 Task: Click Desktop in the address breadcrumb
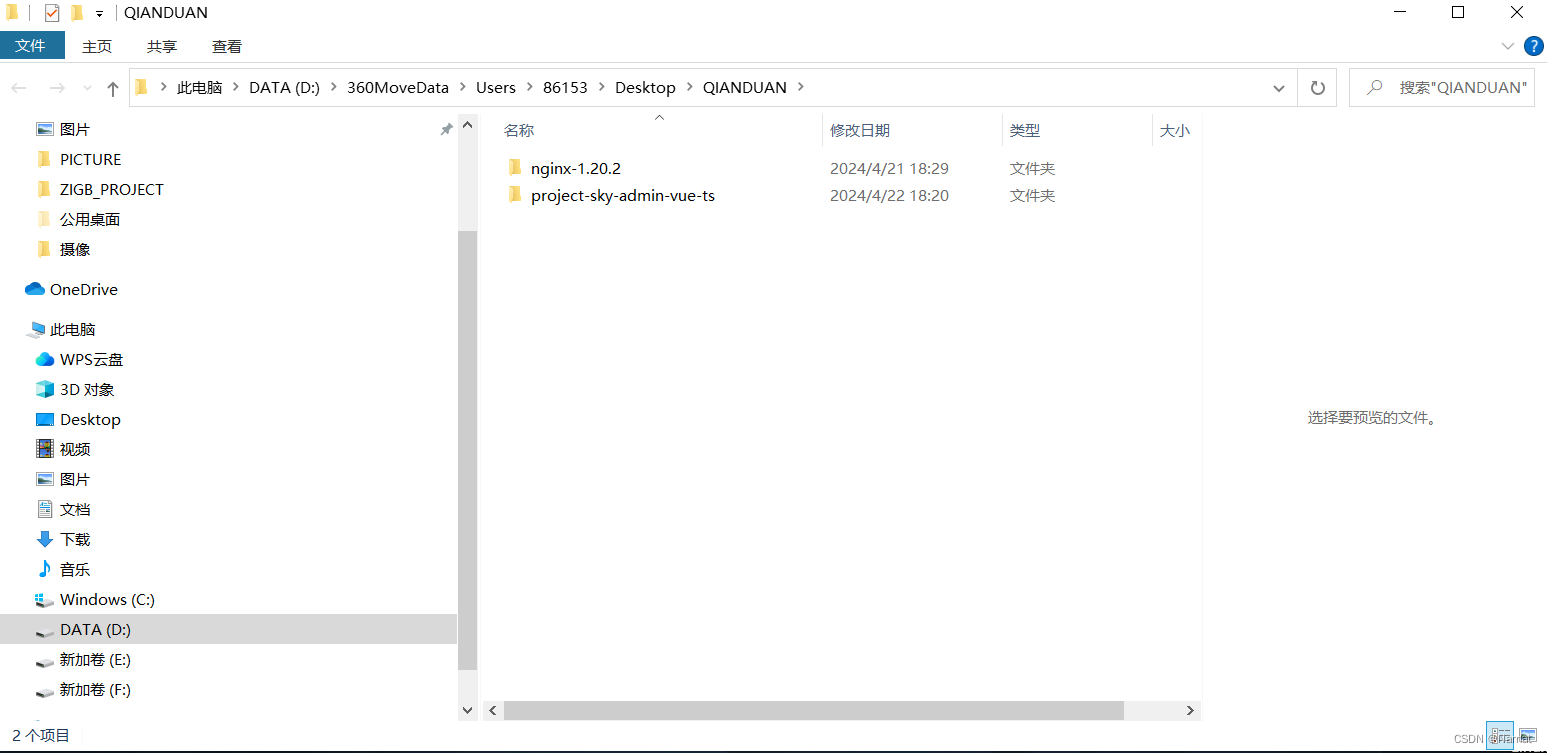tap(645, 88)
